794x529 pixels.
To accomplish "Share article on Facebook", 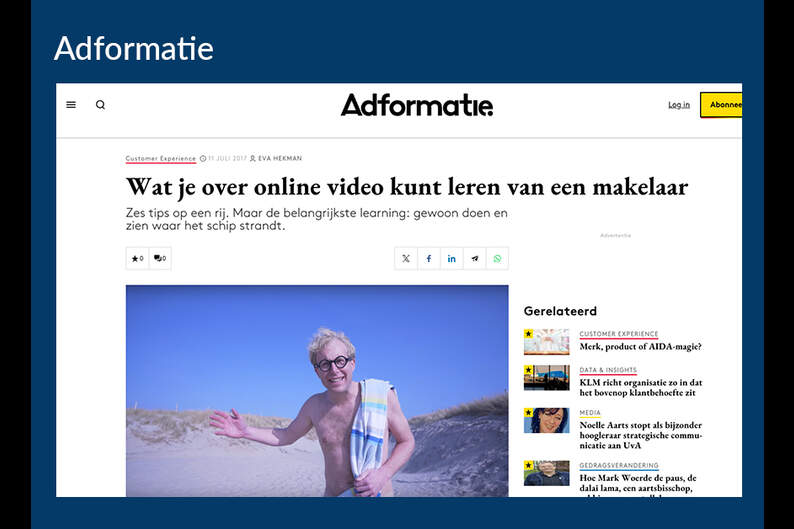I will 429,259.
